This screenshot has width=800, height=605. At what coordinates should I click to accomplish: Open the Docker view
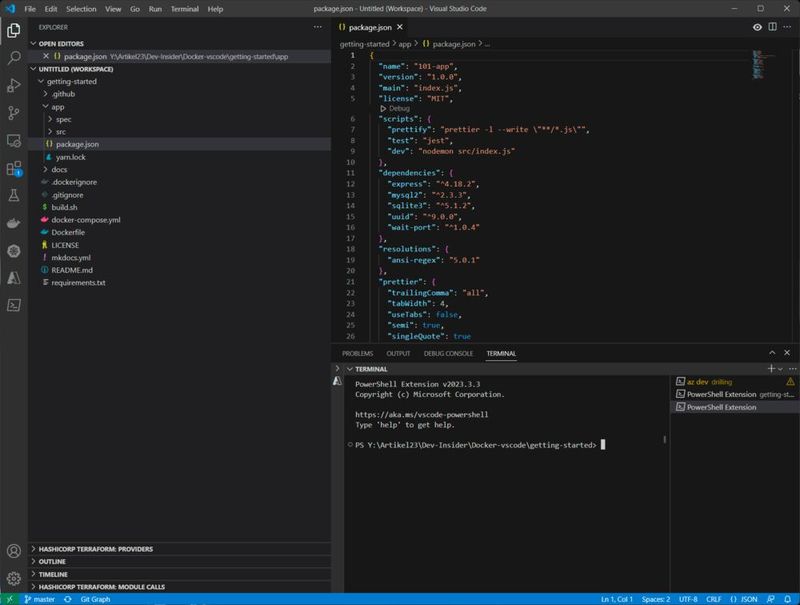tap(14, 223)
